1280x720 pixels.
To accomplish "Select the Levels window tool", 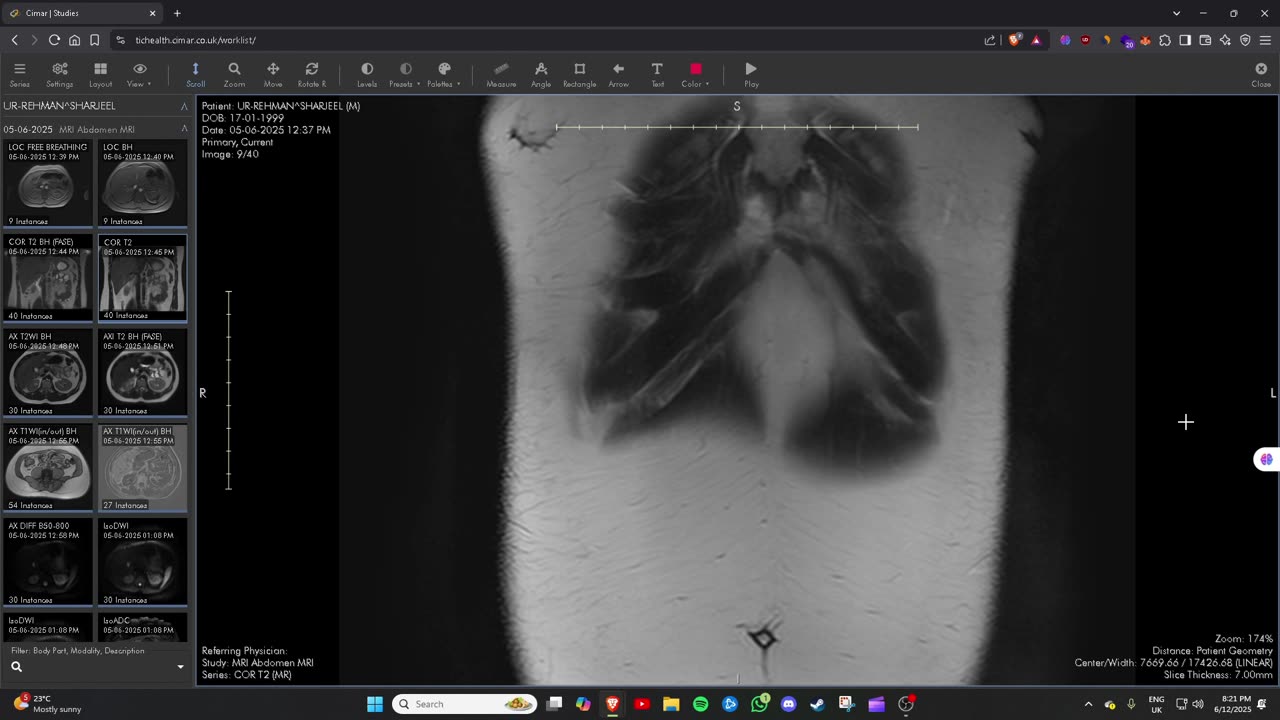I will pyautogui.click(x=367, y=75).
